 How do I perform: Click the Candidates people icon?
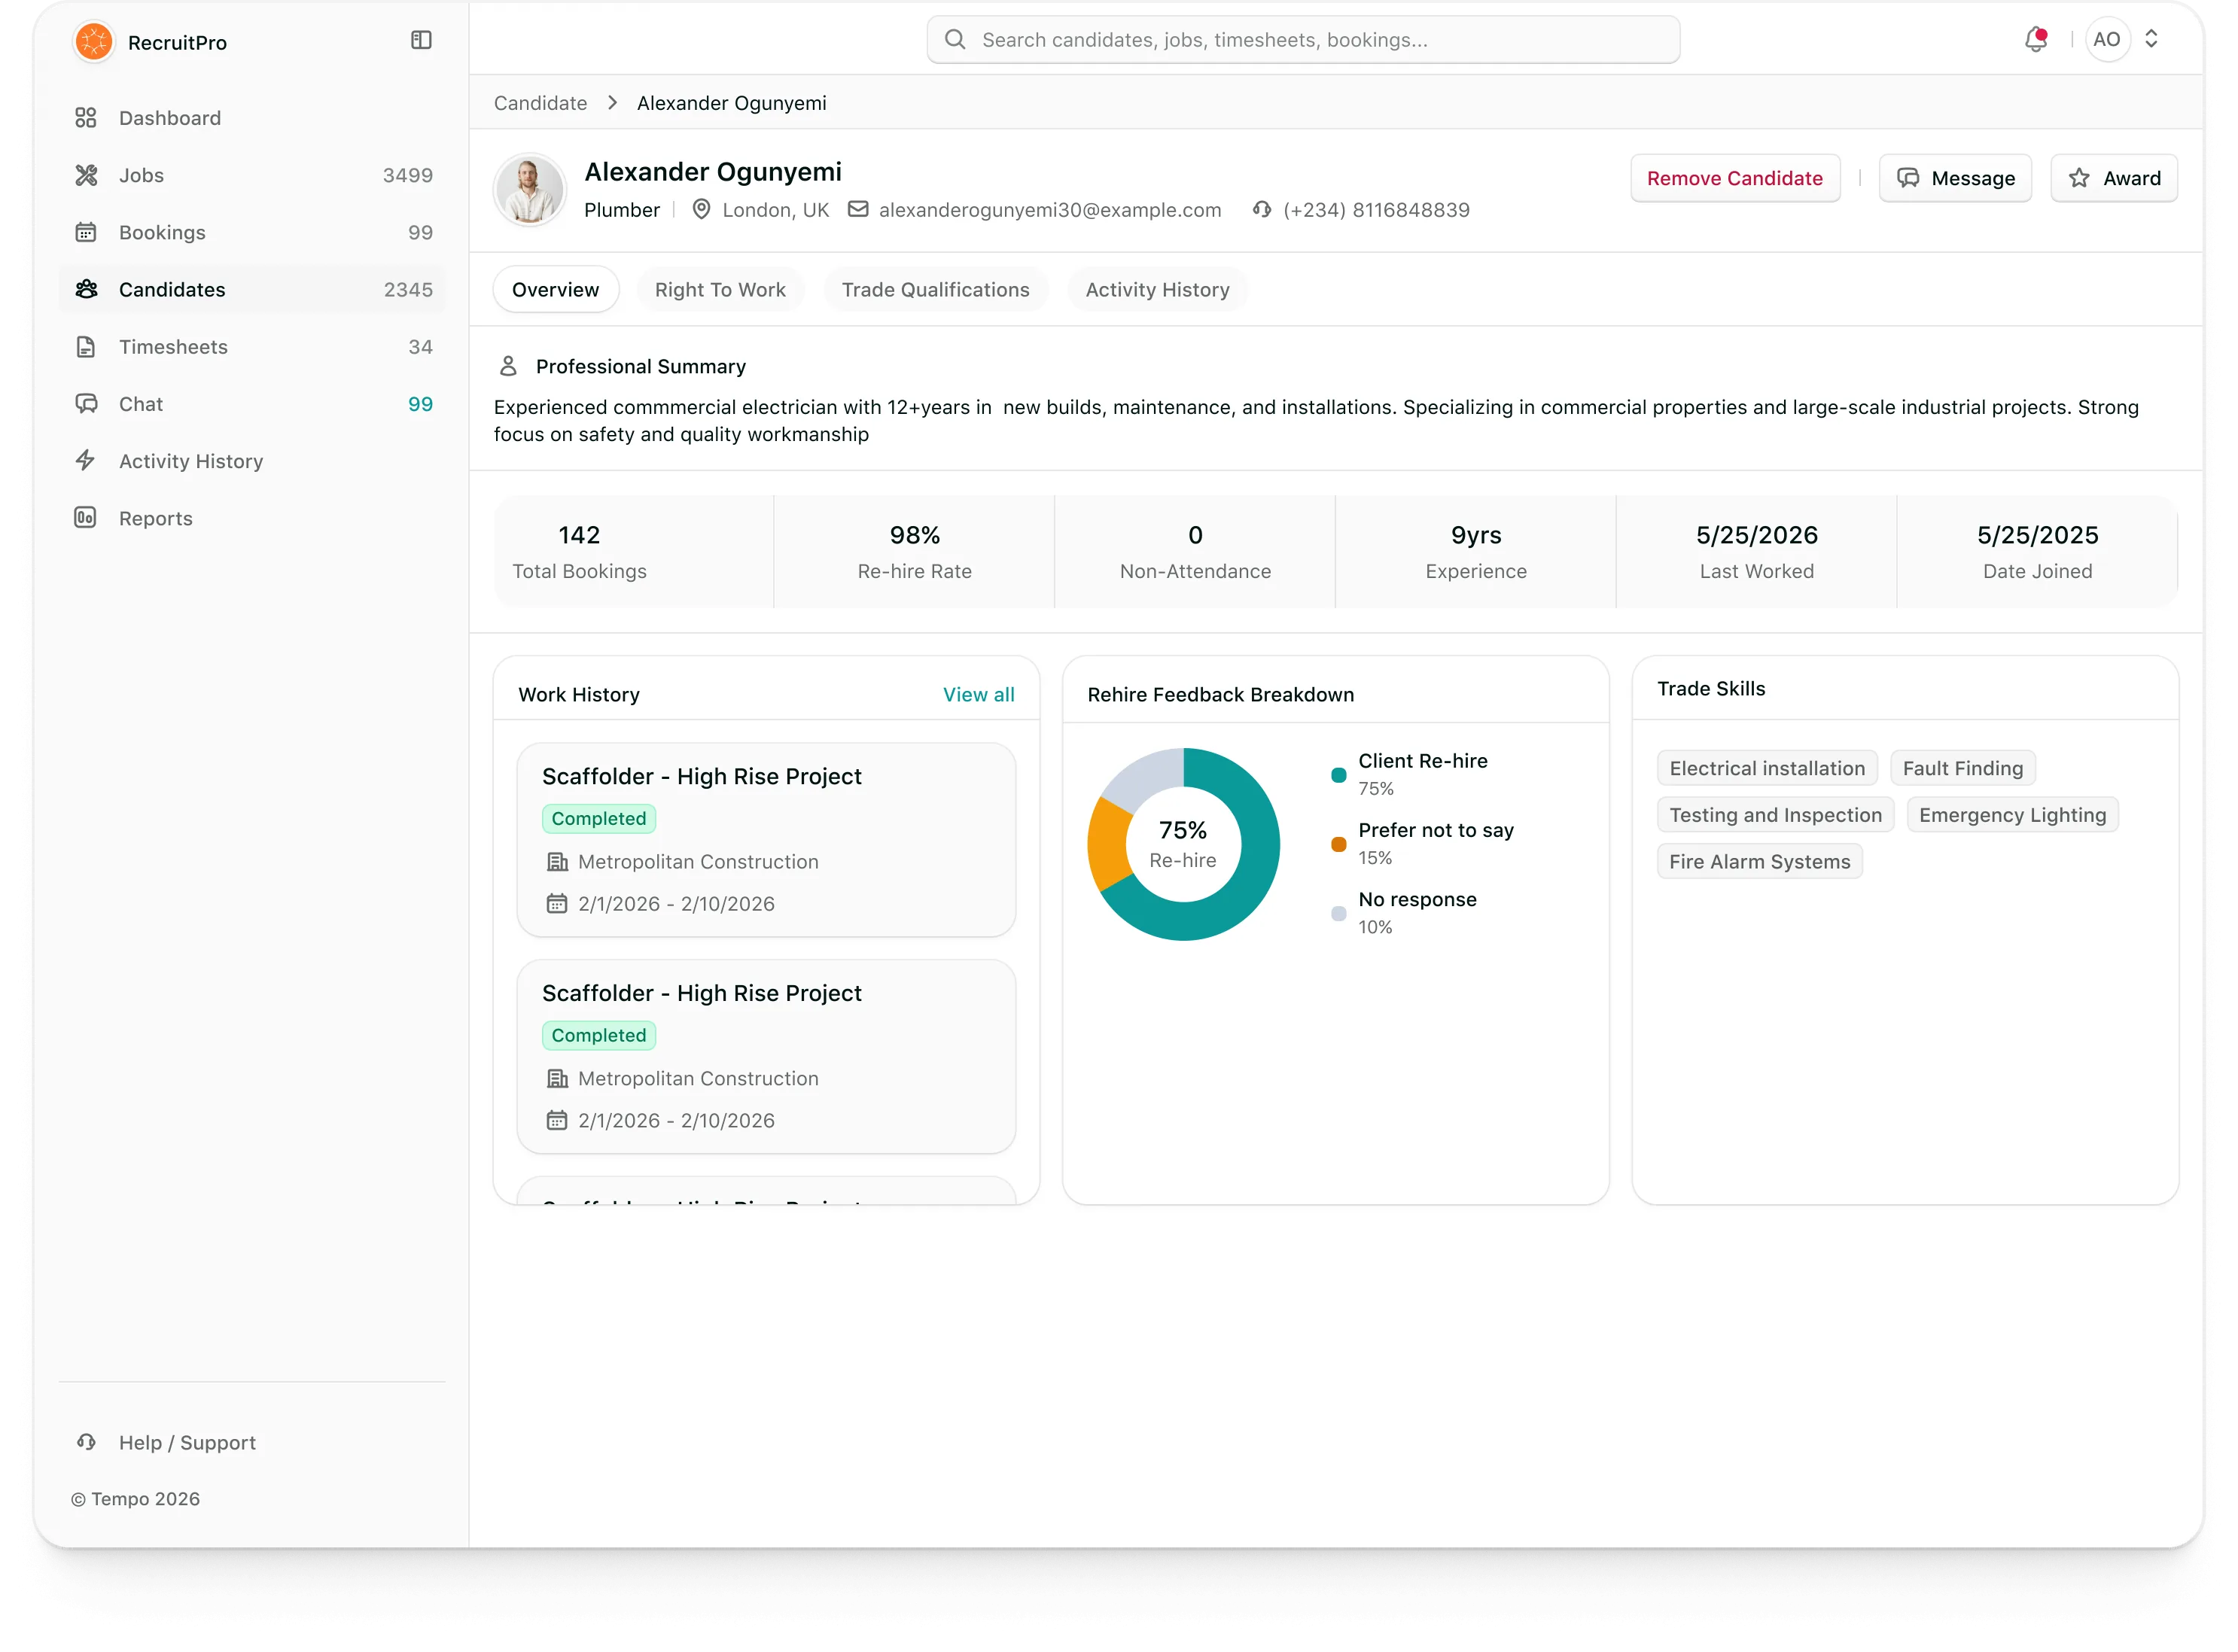[86, 289]
